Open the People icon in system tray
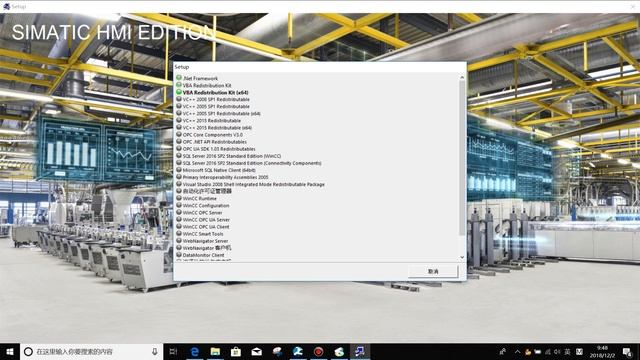 coord(503,351)
